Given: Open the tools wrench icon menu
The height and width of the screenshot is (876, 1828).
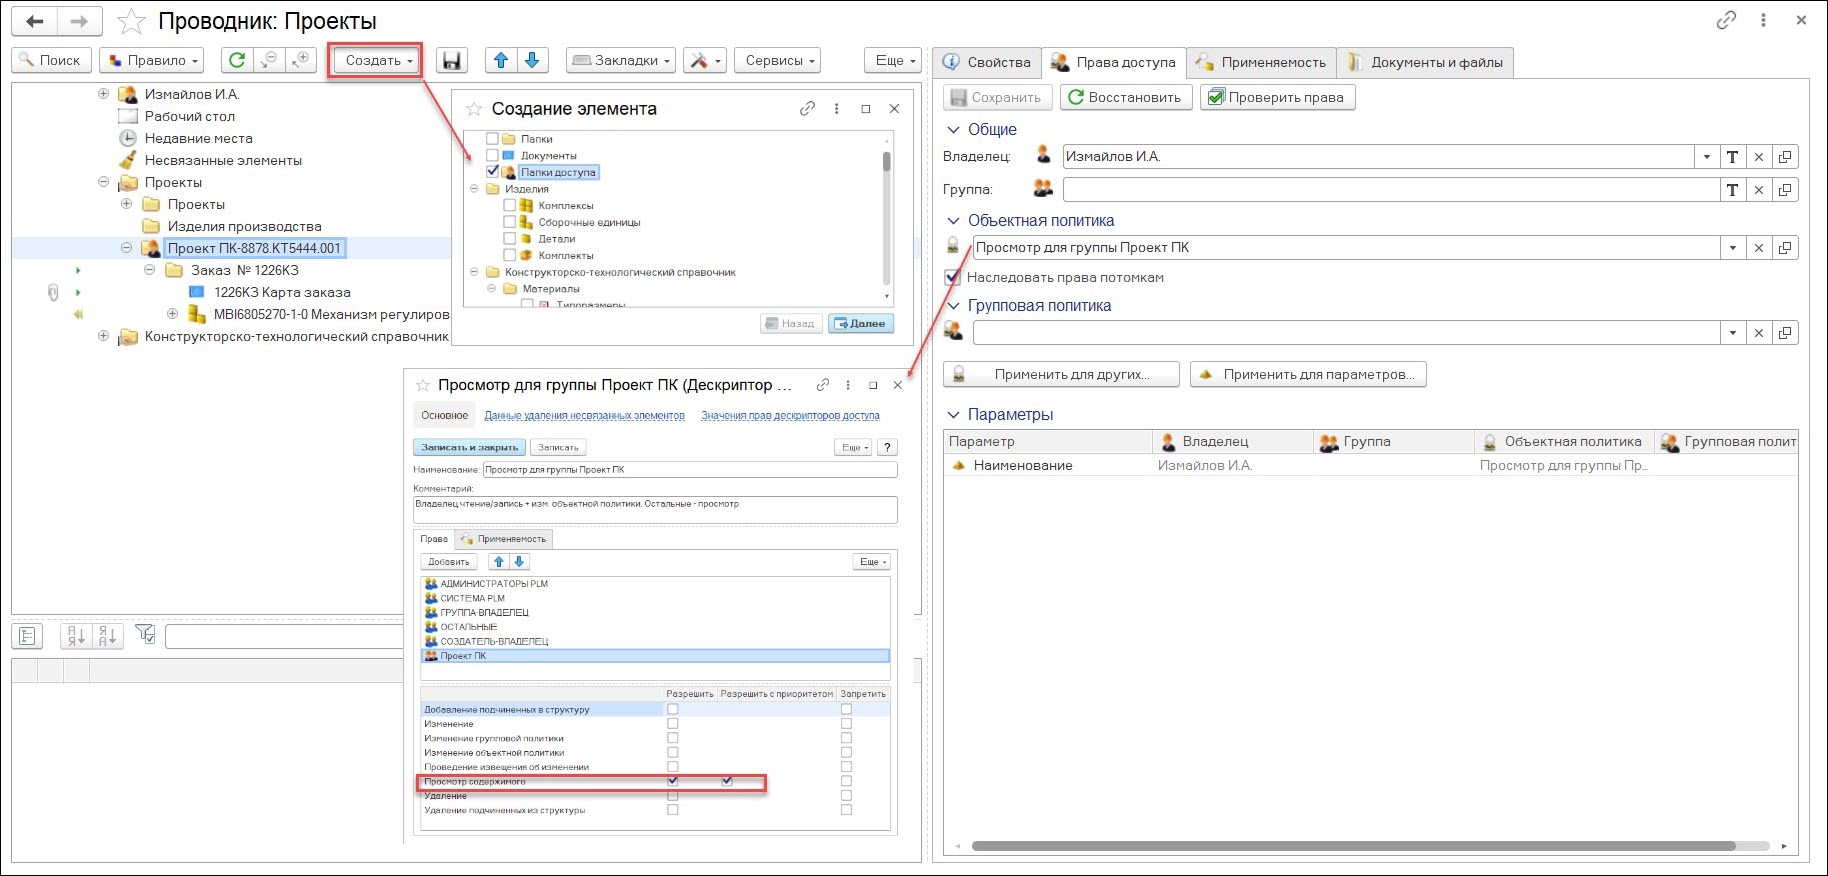Looking at the screenshot, I should (704, 60).
